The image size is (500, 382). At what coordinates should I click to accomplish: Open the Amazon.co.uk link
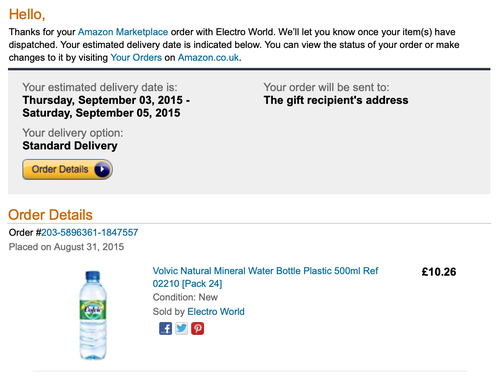point(208,57)
